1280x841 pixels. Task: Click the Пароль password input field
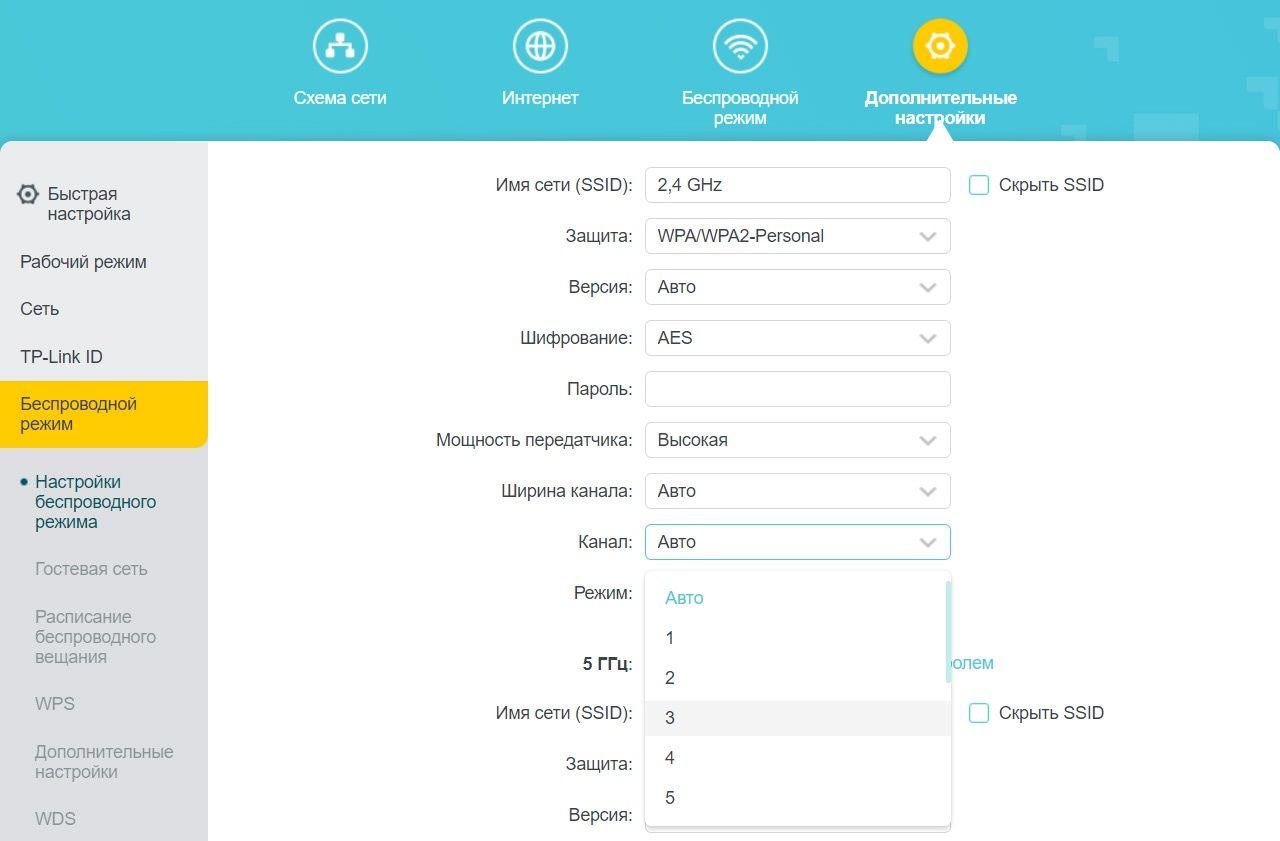(797, 389)
